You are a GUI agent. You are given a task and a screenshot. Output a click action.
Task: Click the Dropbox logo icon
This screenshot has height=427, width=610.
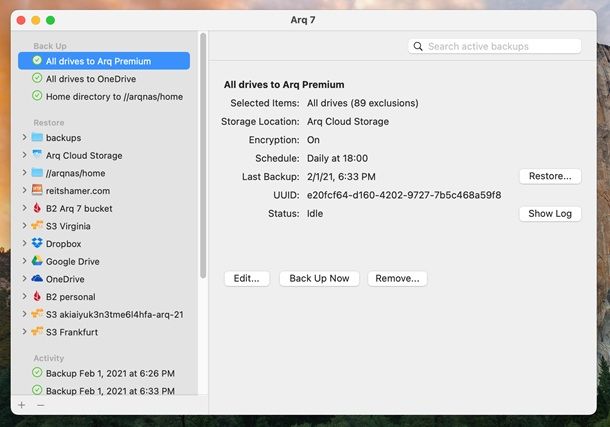(37, 243)
